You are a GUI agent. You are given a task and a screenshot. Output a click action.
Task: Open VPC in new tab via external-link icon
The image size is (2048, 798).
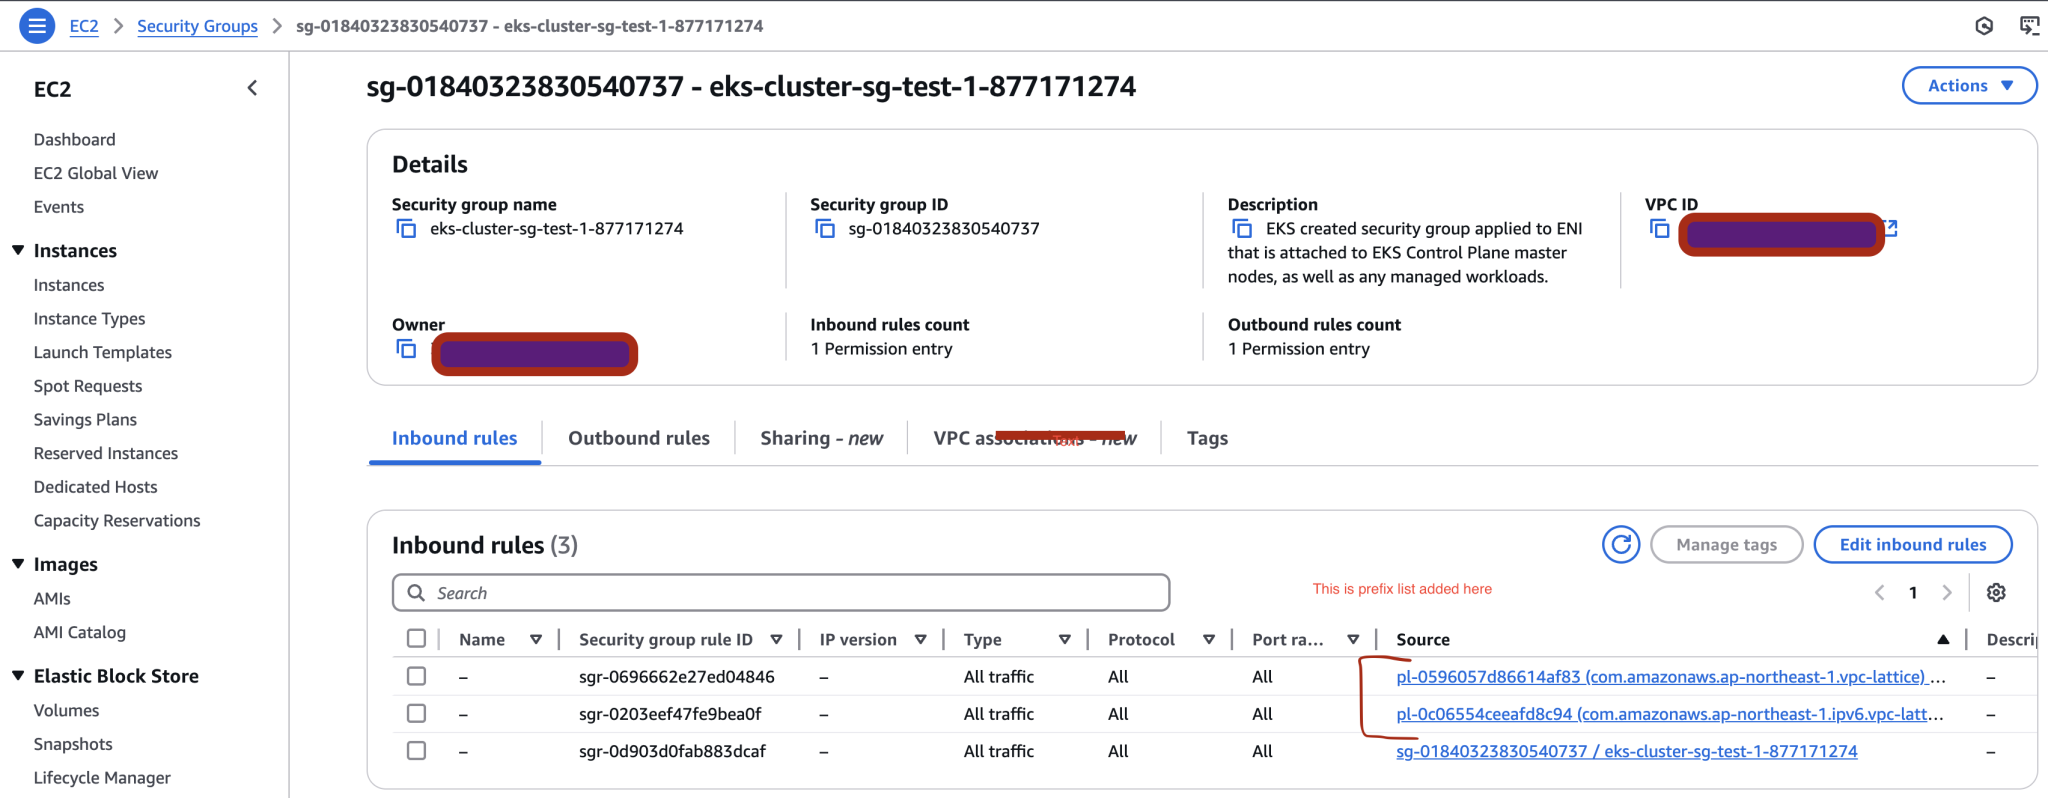click(x=1891, y=228)
